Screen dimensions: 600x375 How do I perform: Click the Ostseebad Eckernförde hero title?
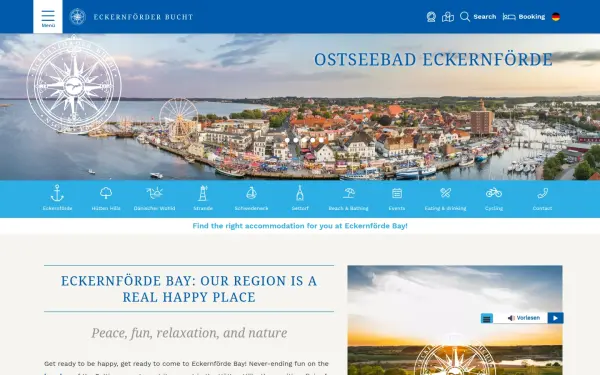[x=433, y=60]
